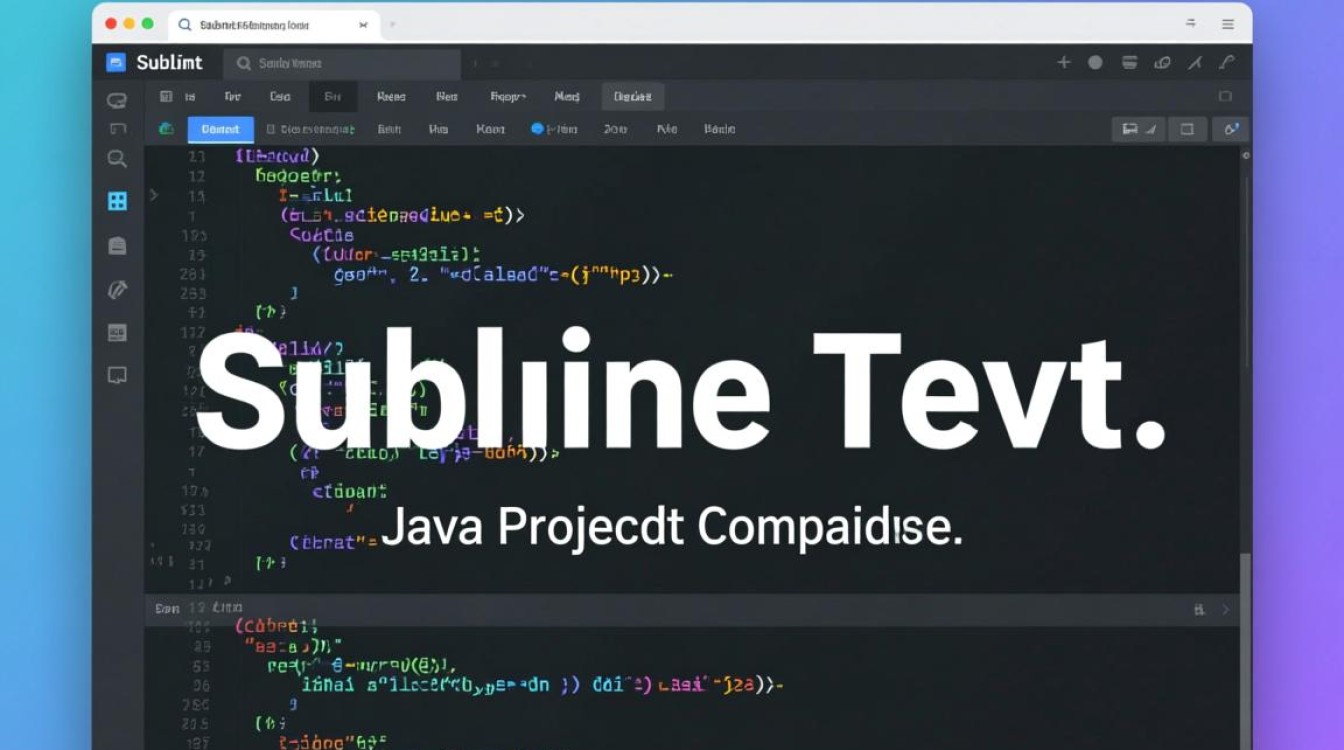Click the plus icon in the top toolbar
1344x750 pixels.
tap(1064, 62)
